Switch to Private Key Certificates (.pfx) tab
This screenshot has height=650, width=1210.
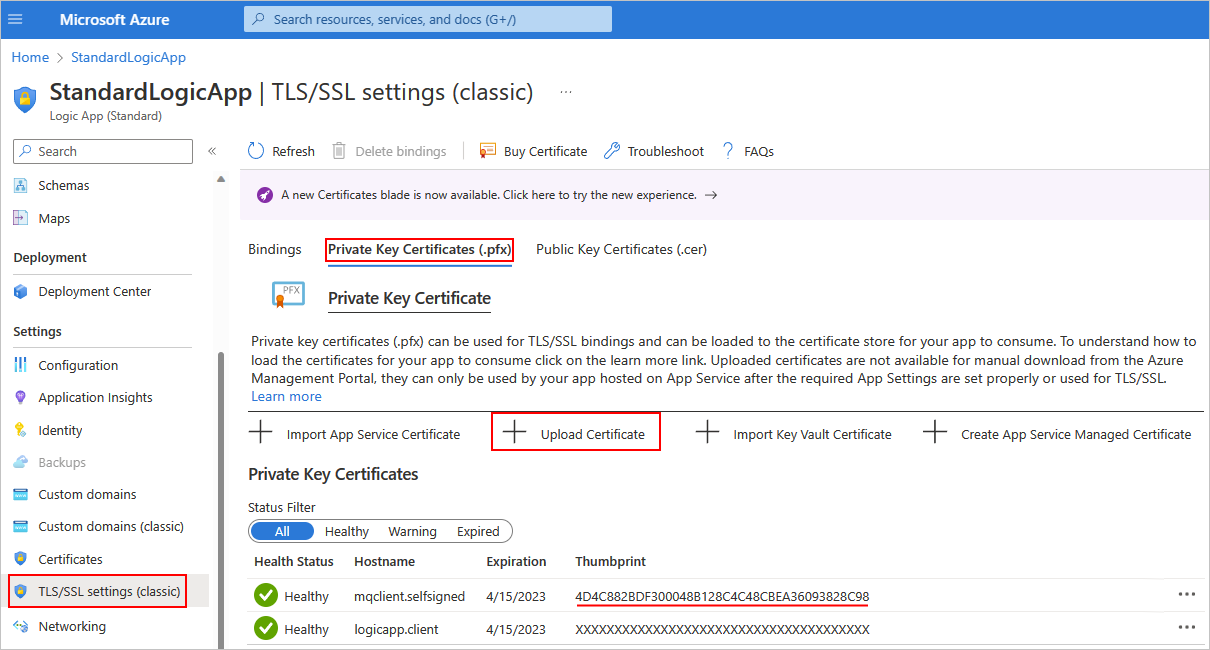(x=420, y=249)
